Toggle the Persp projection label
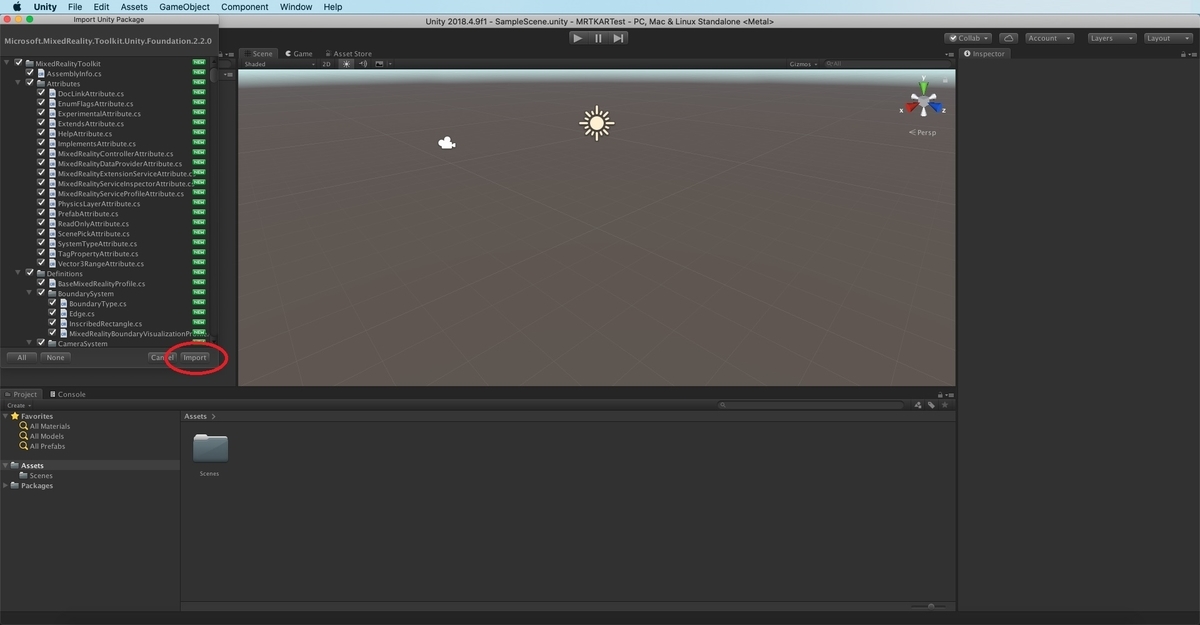 click(x=923, y=132)
